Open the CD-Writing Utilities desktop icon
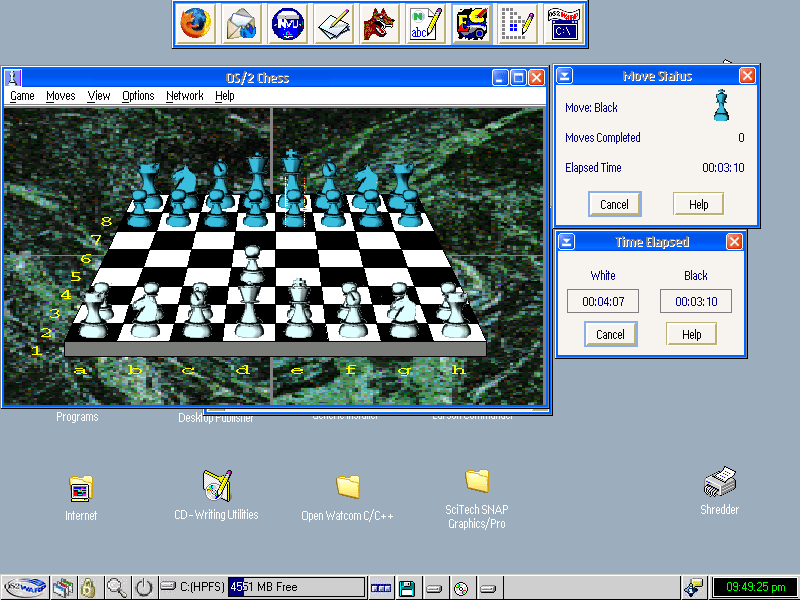The image size is (800, 600). (x=216, y=486)
